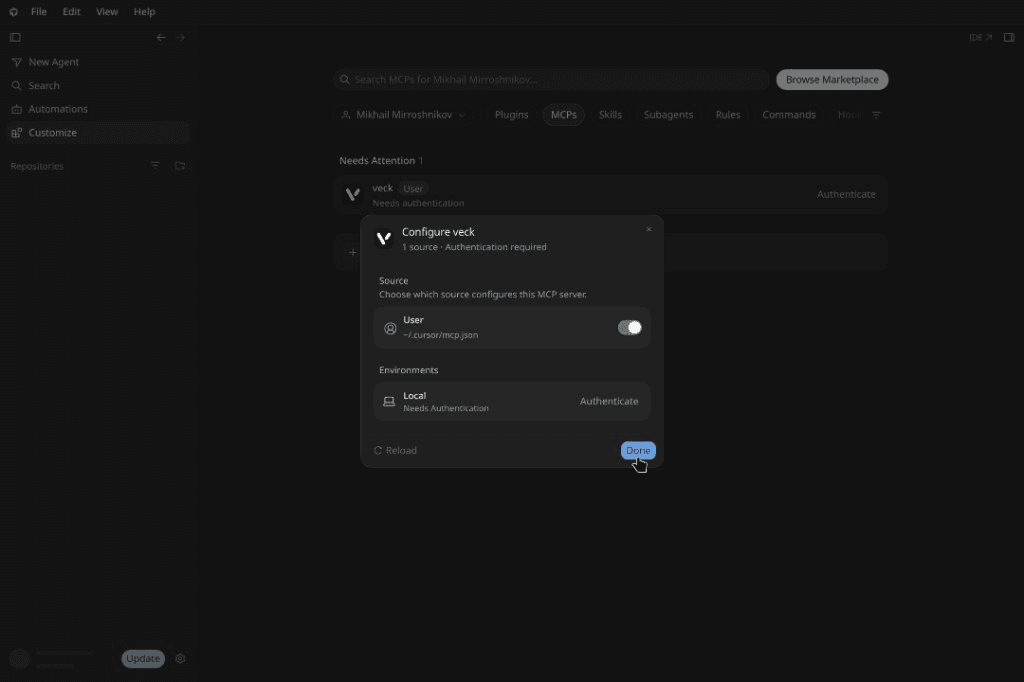Switch to the Subagents tab
This screenshot has height=682, width=1024.
tap(668, 115)
